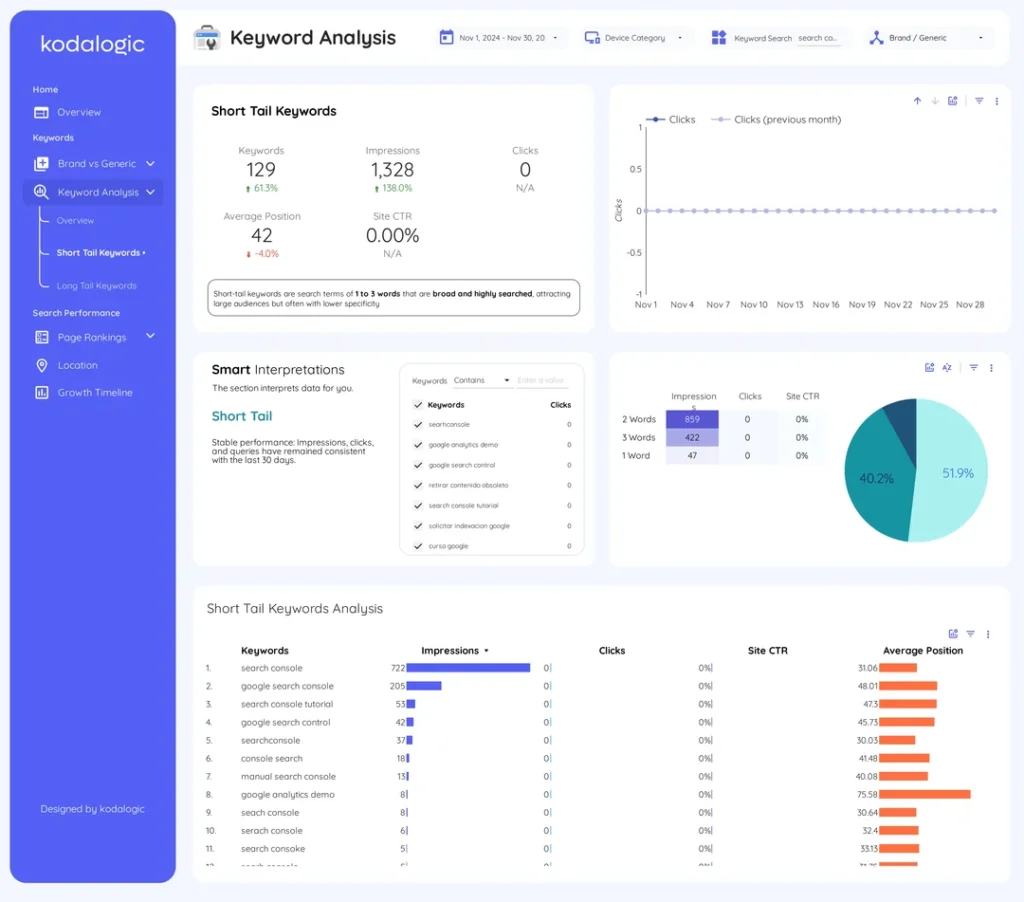Select Long Tail Keywords in the sidebar
The image size is (1024, 902).
tap(98, 285)
